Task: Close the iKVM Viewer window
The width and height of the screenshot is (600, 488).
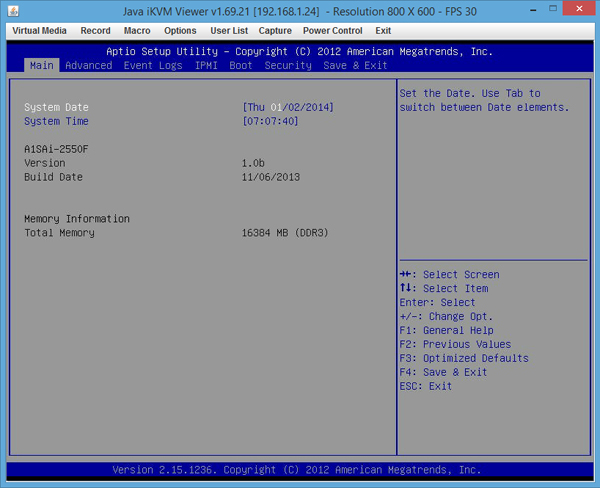Action: [579, 8]
